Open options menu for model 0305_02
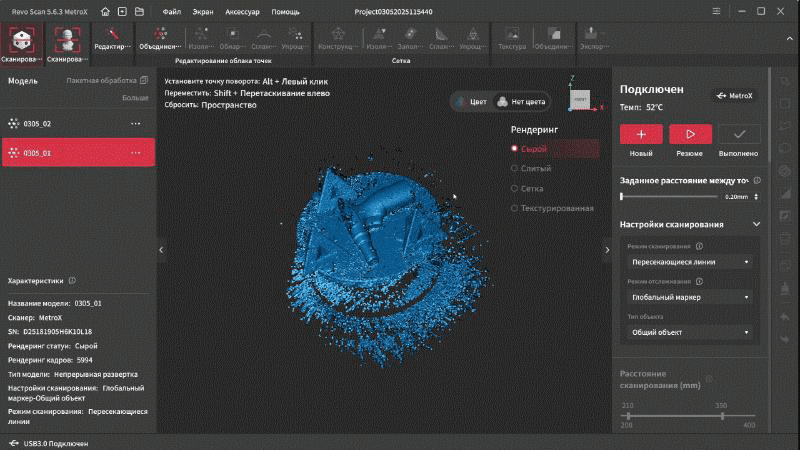Viewport: 800px width, 450px height. coord(136,123)
